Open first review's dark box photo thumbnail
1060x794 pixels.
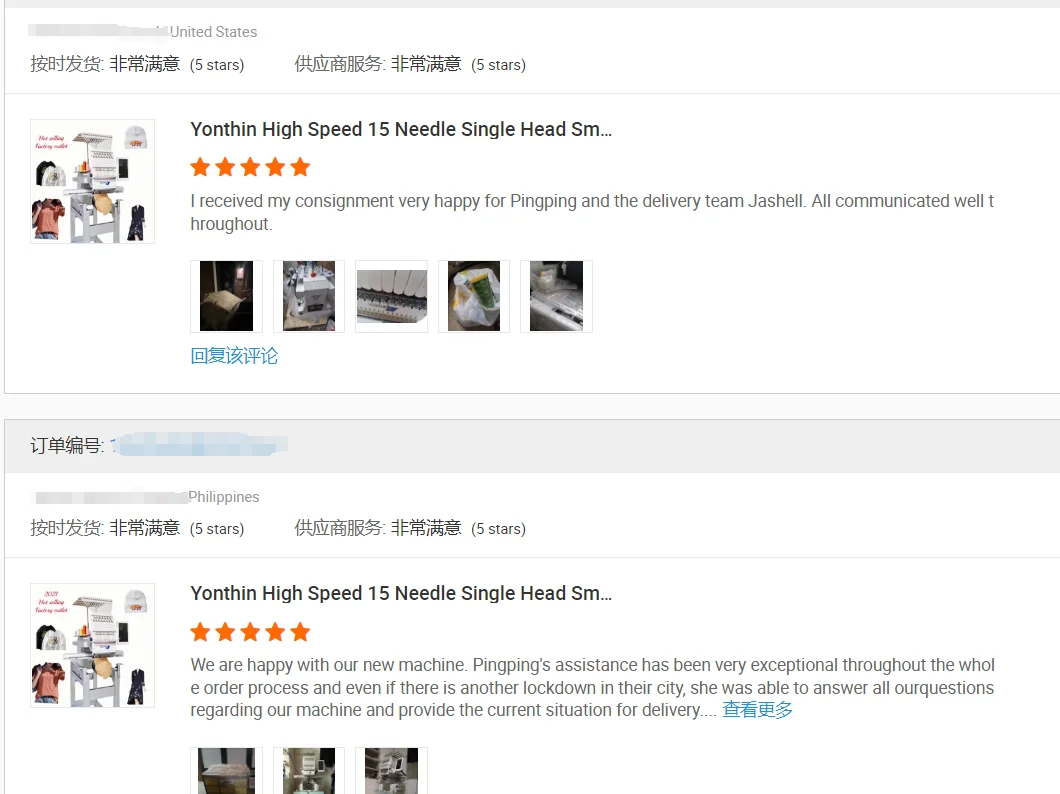coord(226,296)
